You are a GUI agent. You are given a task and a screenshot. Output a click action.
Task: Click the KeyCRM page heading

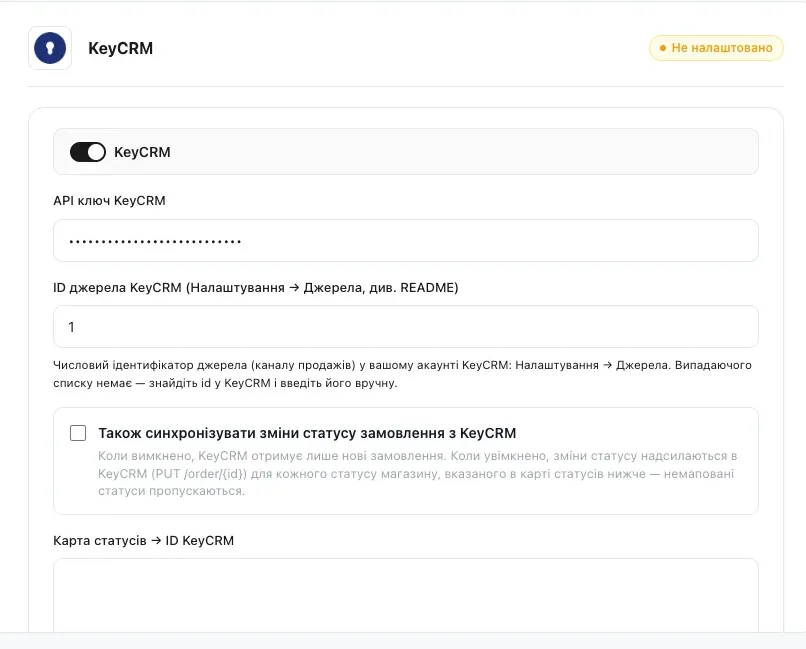tap(121, 48)
